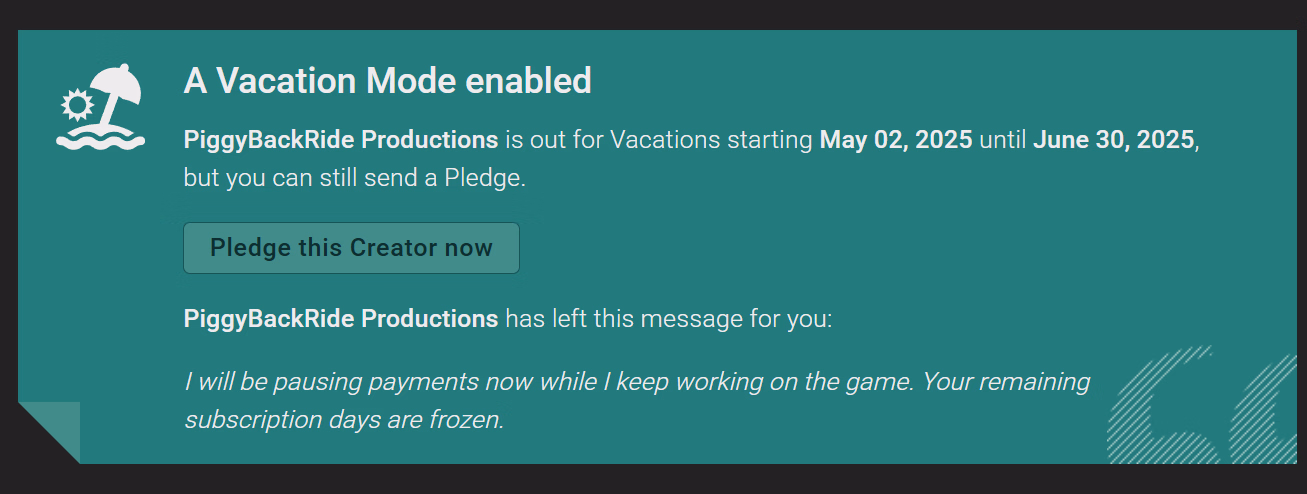Viewport: 1307px width, 494px height.
Task: Click the "A Vacation Mode enabled" heading
Action: [x=387, y=81]
